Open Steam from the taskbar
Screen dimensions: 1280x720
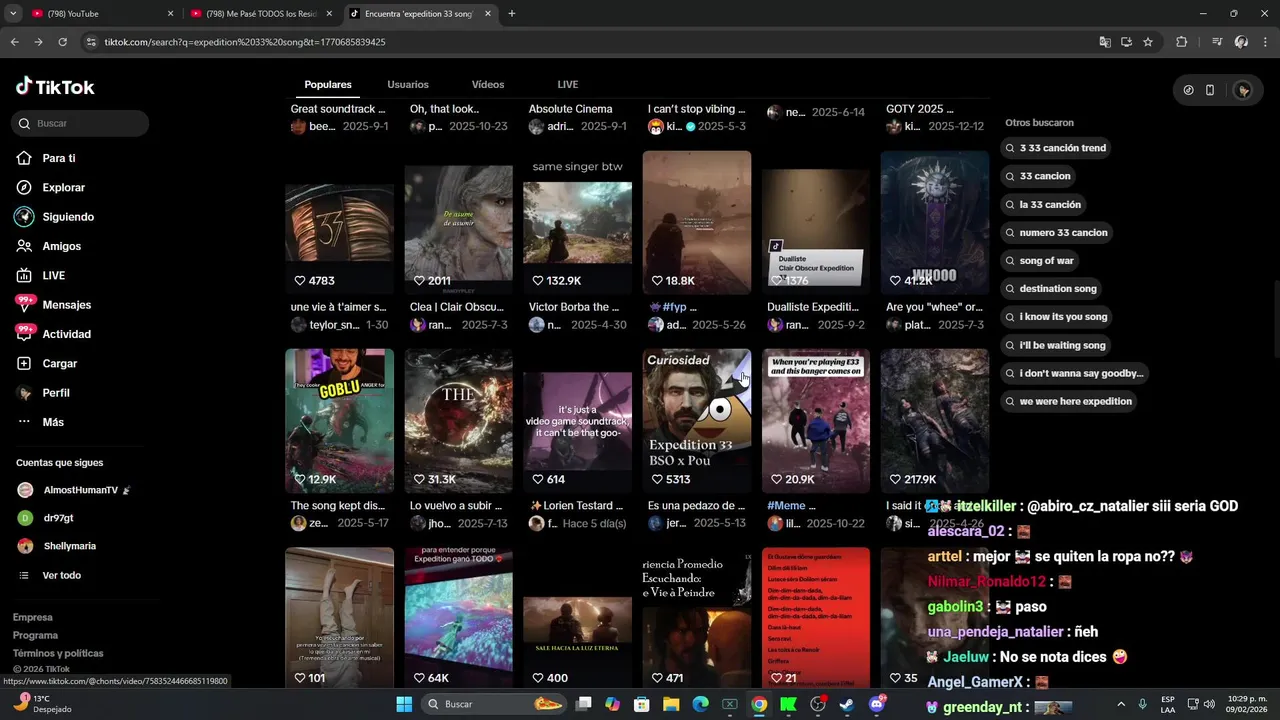847,704
